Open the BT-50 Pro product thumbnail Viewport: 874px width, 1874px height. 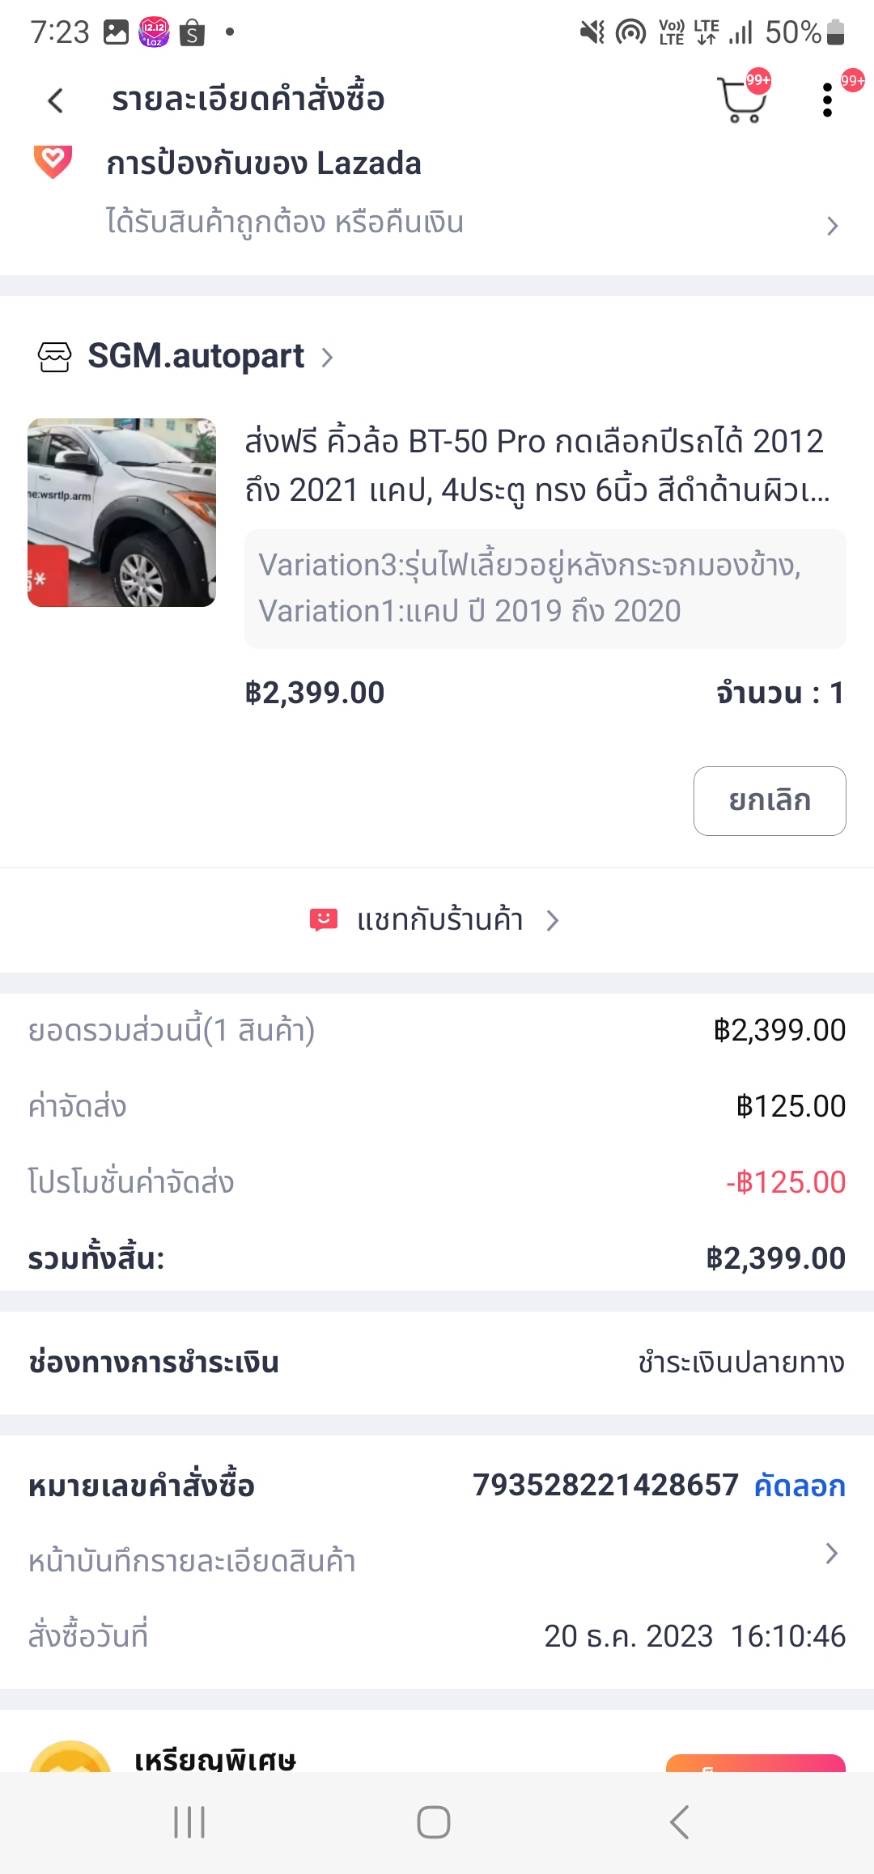(x=121, y=512)
